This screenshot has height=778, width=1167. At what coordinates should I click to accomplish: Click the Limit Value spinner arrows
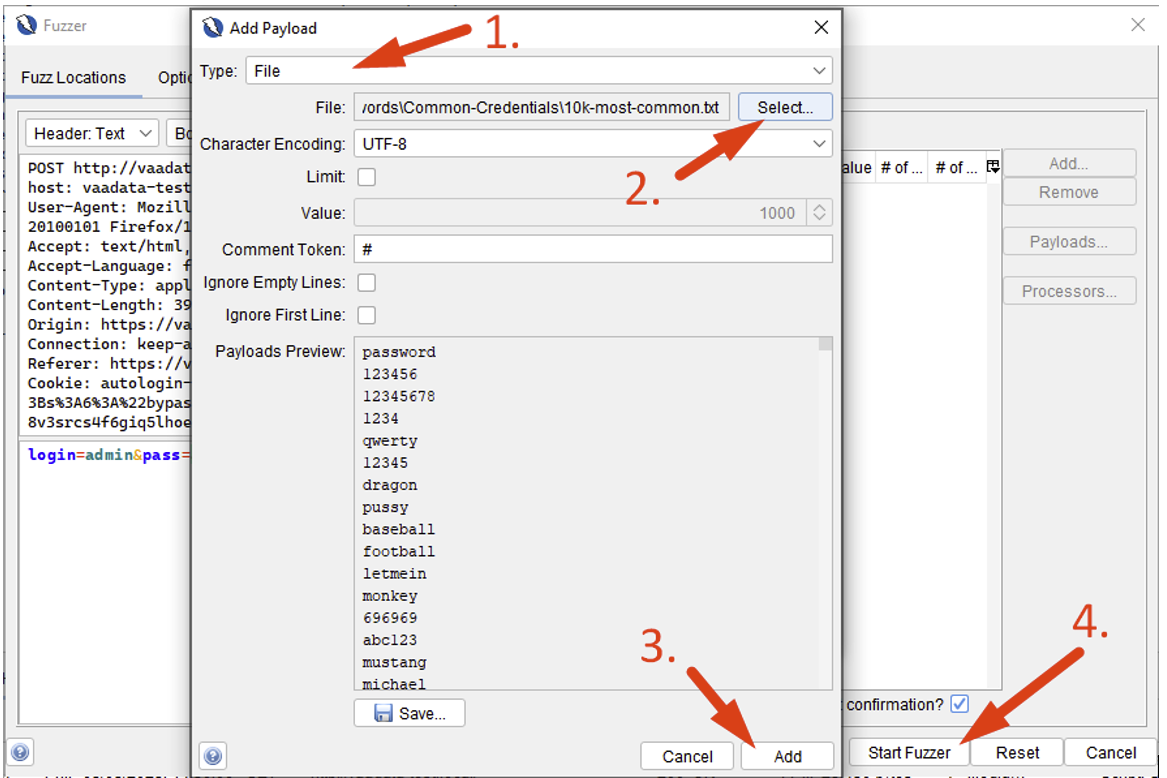[x=820, y=213]
